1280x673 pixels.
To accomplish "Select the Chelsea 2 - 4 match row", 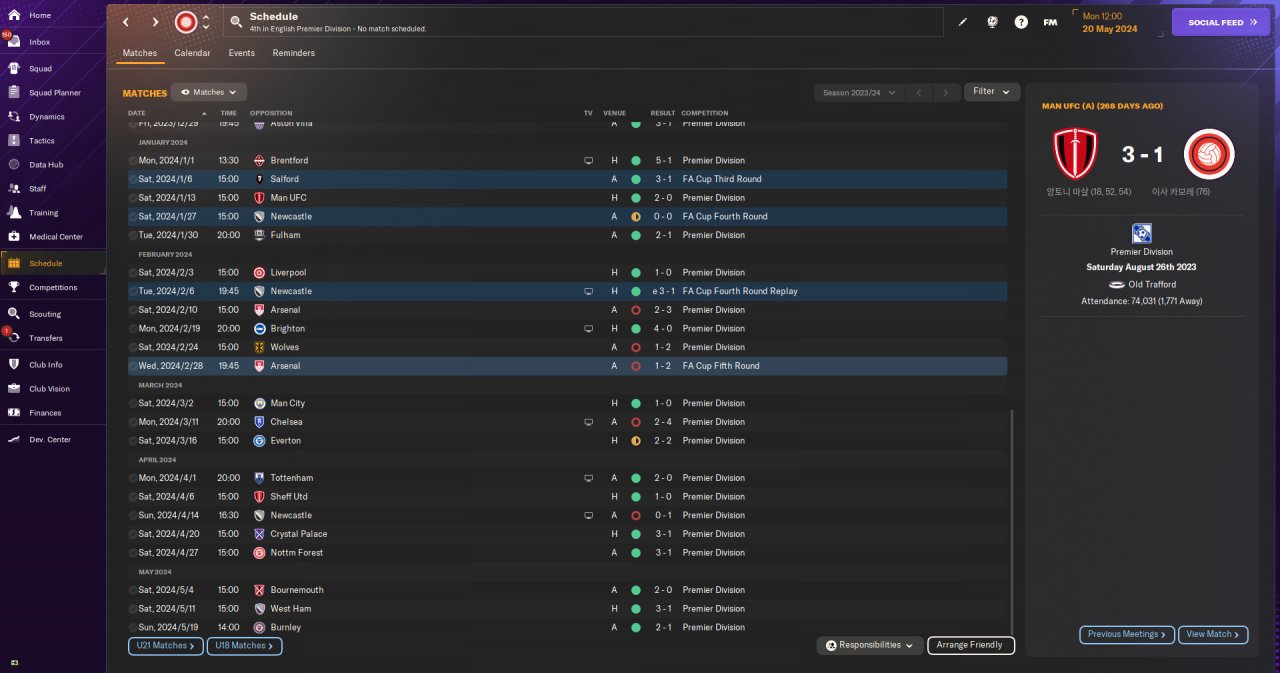I will (567, 422).
